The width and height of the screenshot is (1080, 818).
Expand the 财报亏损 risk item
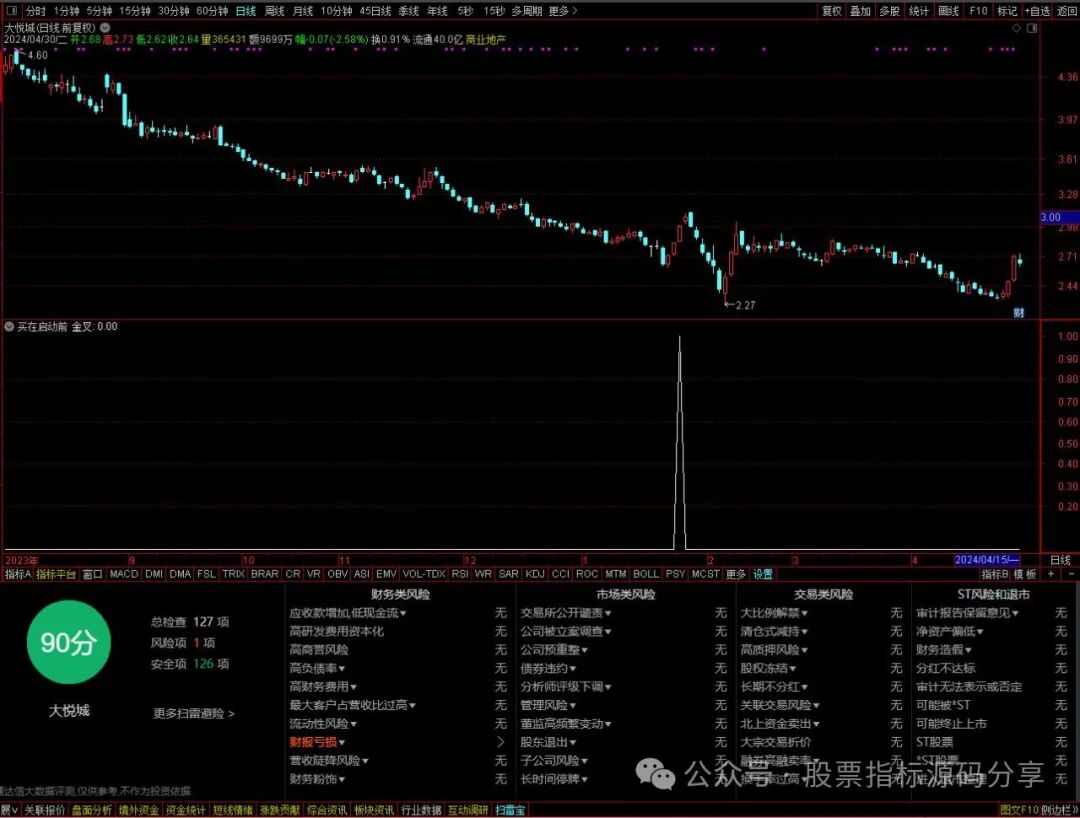click(318, 742)
